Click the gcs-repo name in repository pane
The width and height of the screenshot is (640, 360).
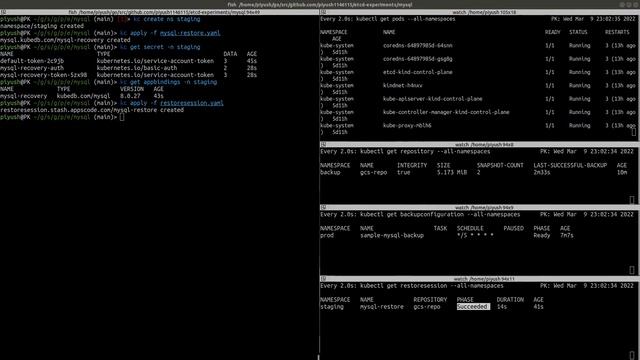point(373,173)
